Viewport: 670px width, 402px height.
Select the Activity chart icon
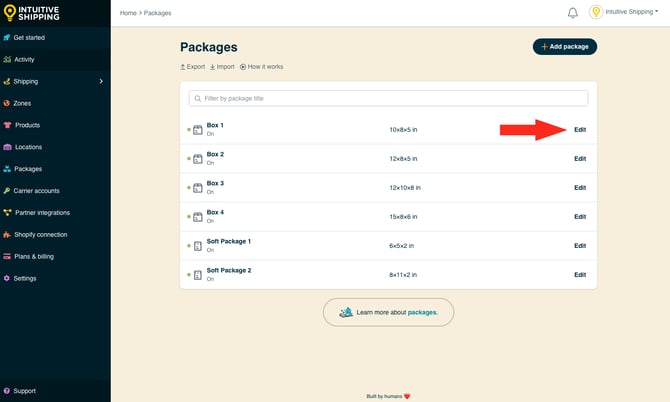click(7, 59)
